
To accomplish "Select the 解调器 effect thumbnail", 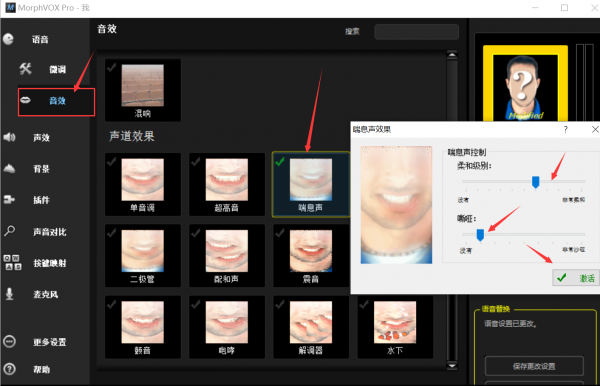I will click(x=311, y=322).
